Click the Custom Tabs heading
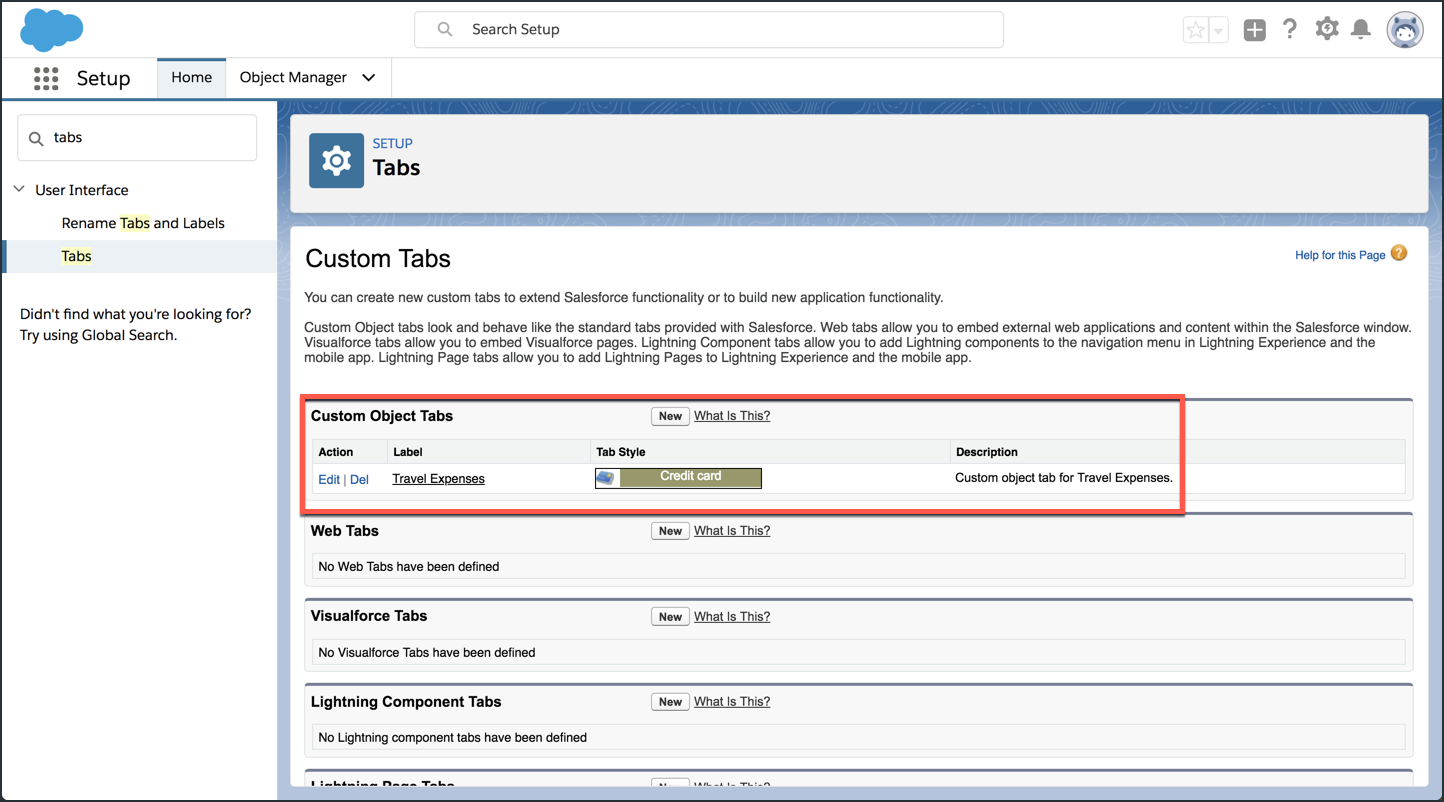1444x802 pixels. click(378, 259)
